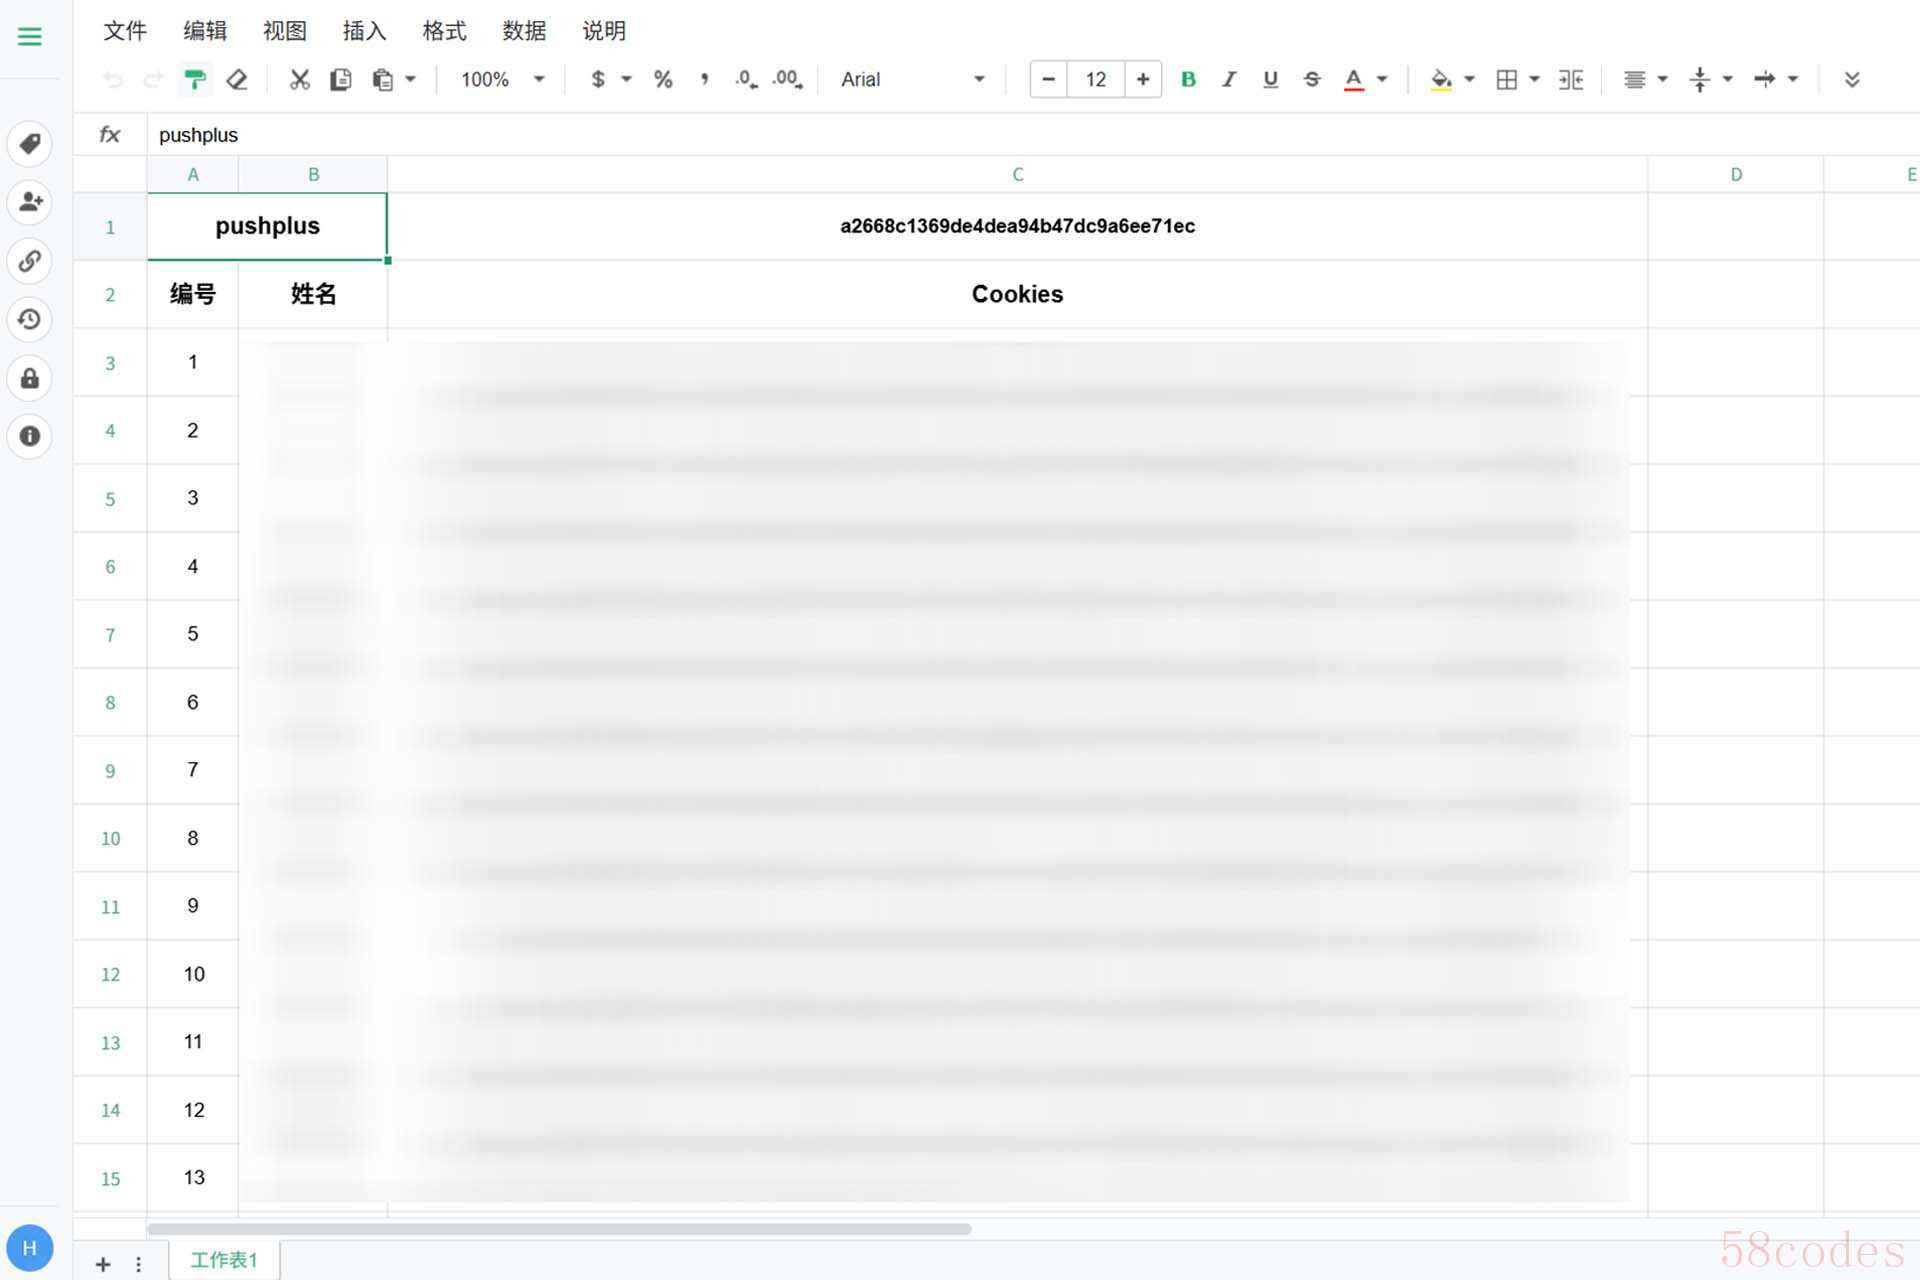Activate the paint format brush
The image size is (1920, 1280).
[x=195, y=79]
